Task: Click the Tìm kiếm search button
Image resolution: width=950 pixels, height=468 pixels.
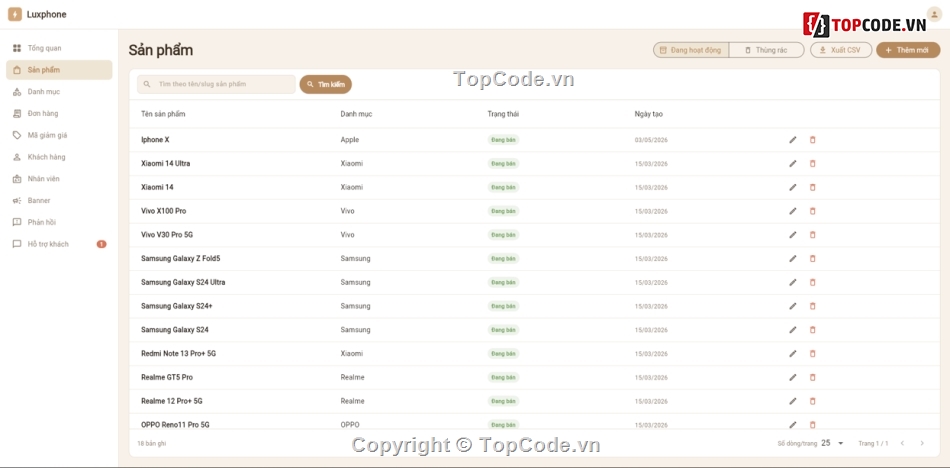Action: [x=325, y=84]
